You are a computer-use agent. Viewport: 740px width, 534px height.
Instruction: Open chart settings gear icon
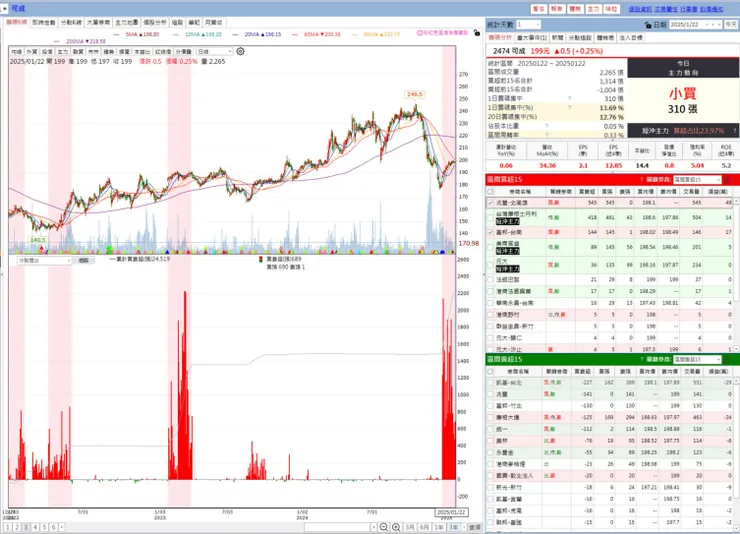(240, 51)
